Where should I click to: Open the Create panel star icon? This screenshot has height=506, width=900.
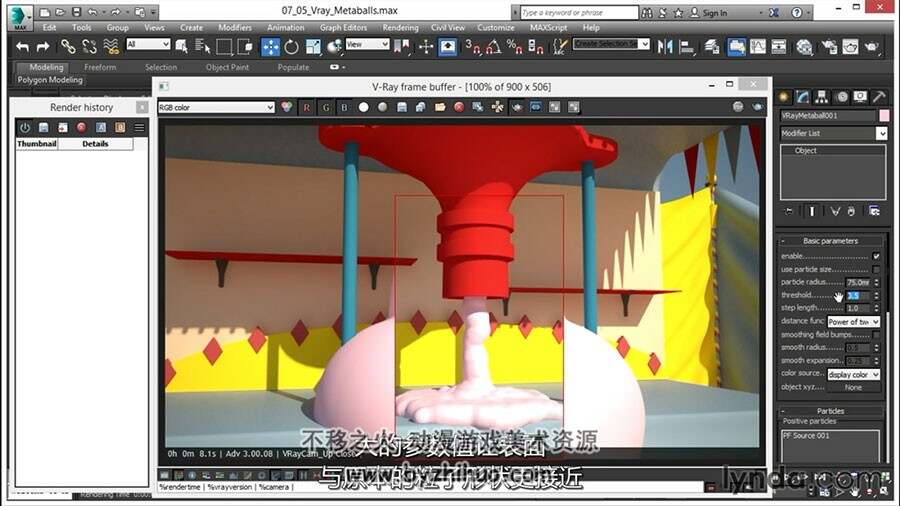[x=784, y=97]
